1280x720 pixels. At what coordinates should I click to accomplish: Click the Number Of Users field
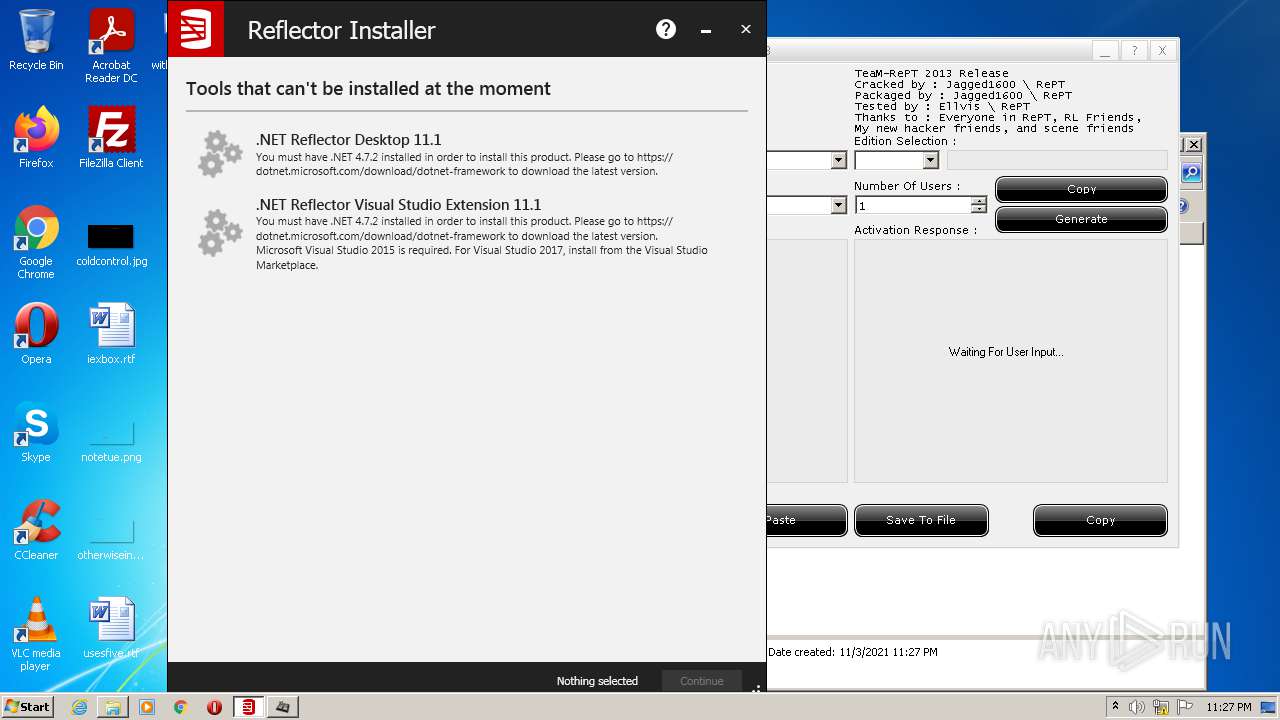click(913, 205)
